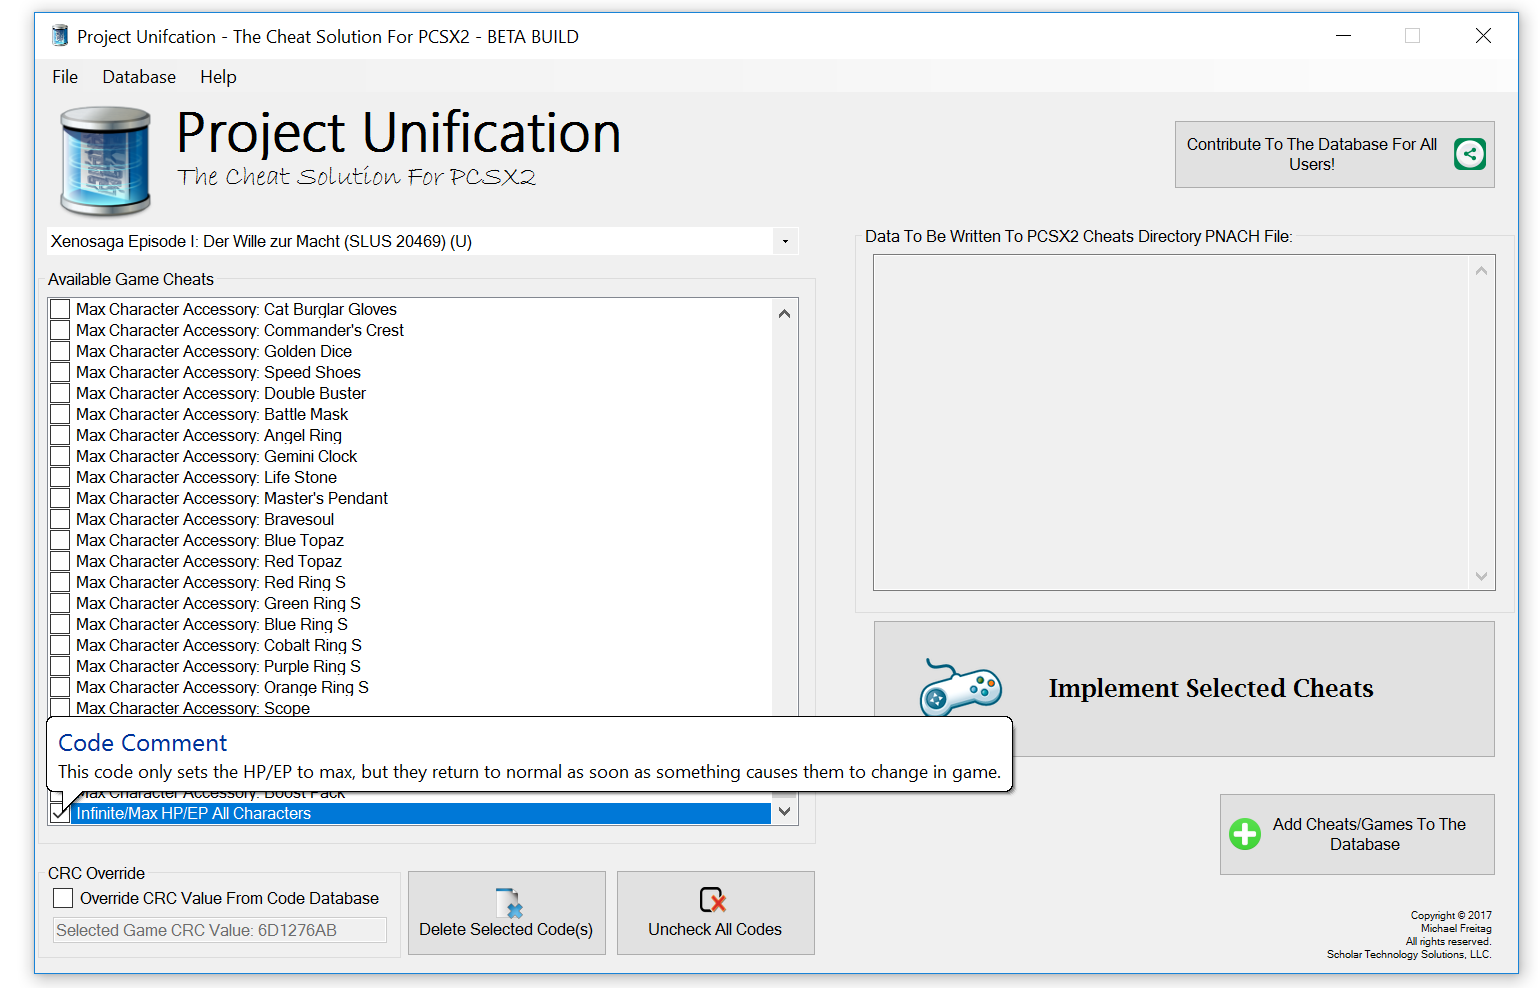This screenshot has height=988, width=1538.
Task: Enable the Purple Ring S cheat
Action: click(60, 666)
